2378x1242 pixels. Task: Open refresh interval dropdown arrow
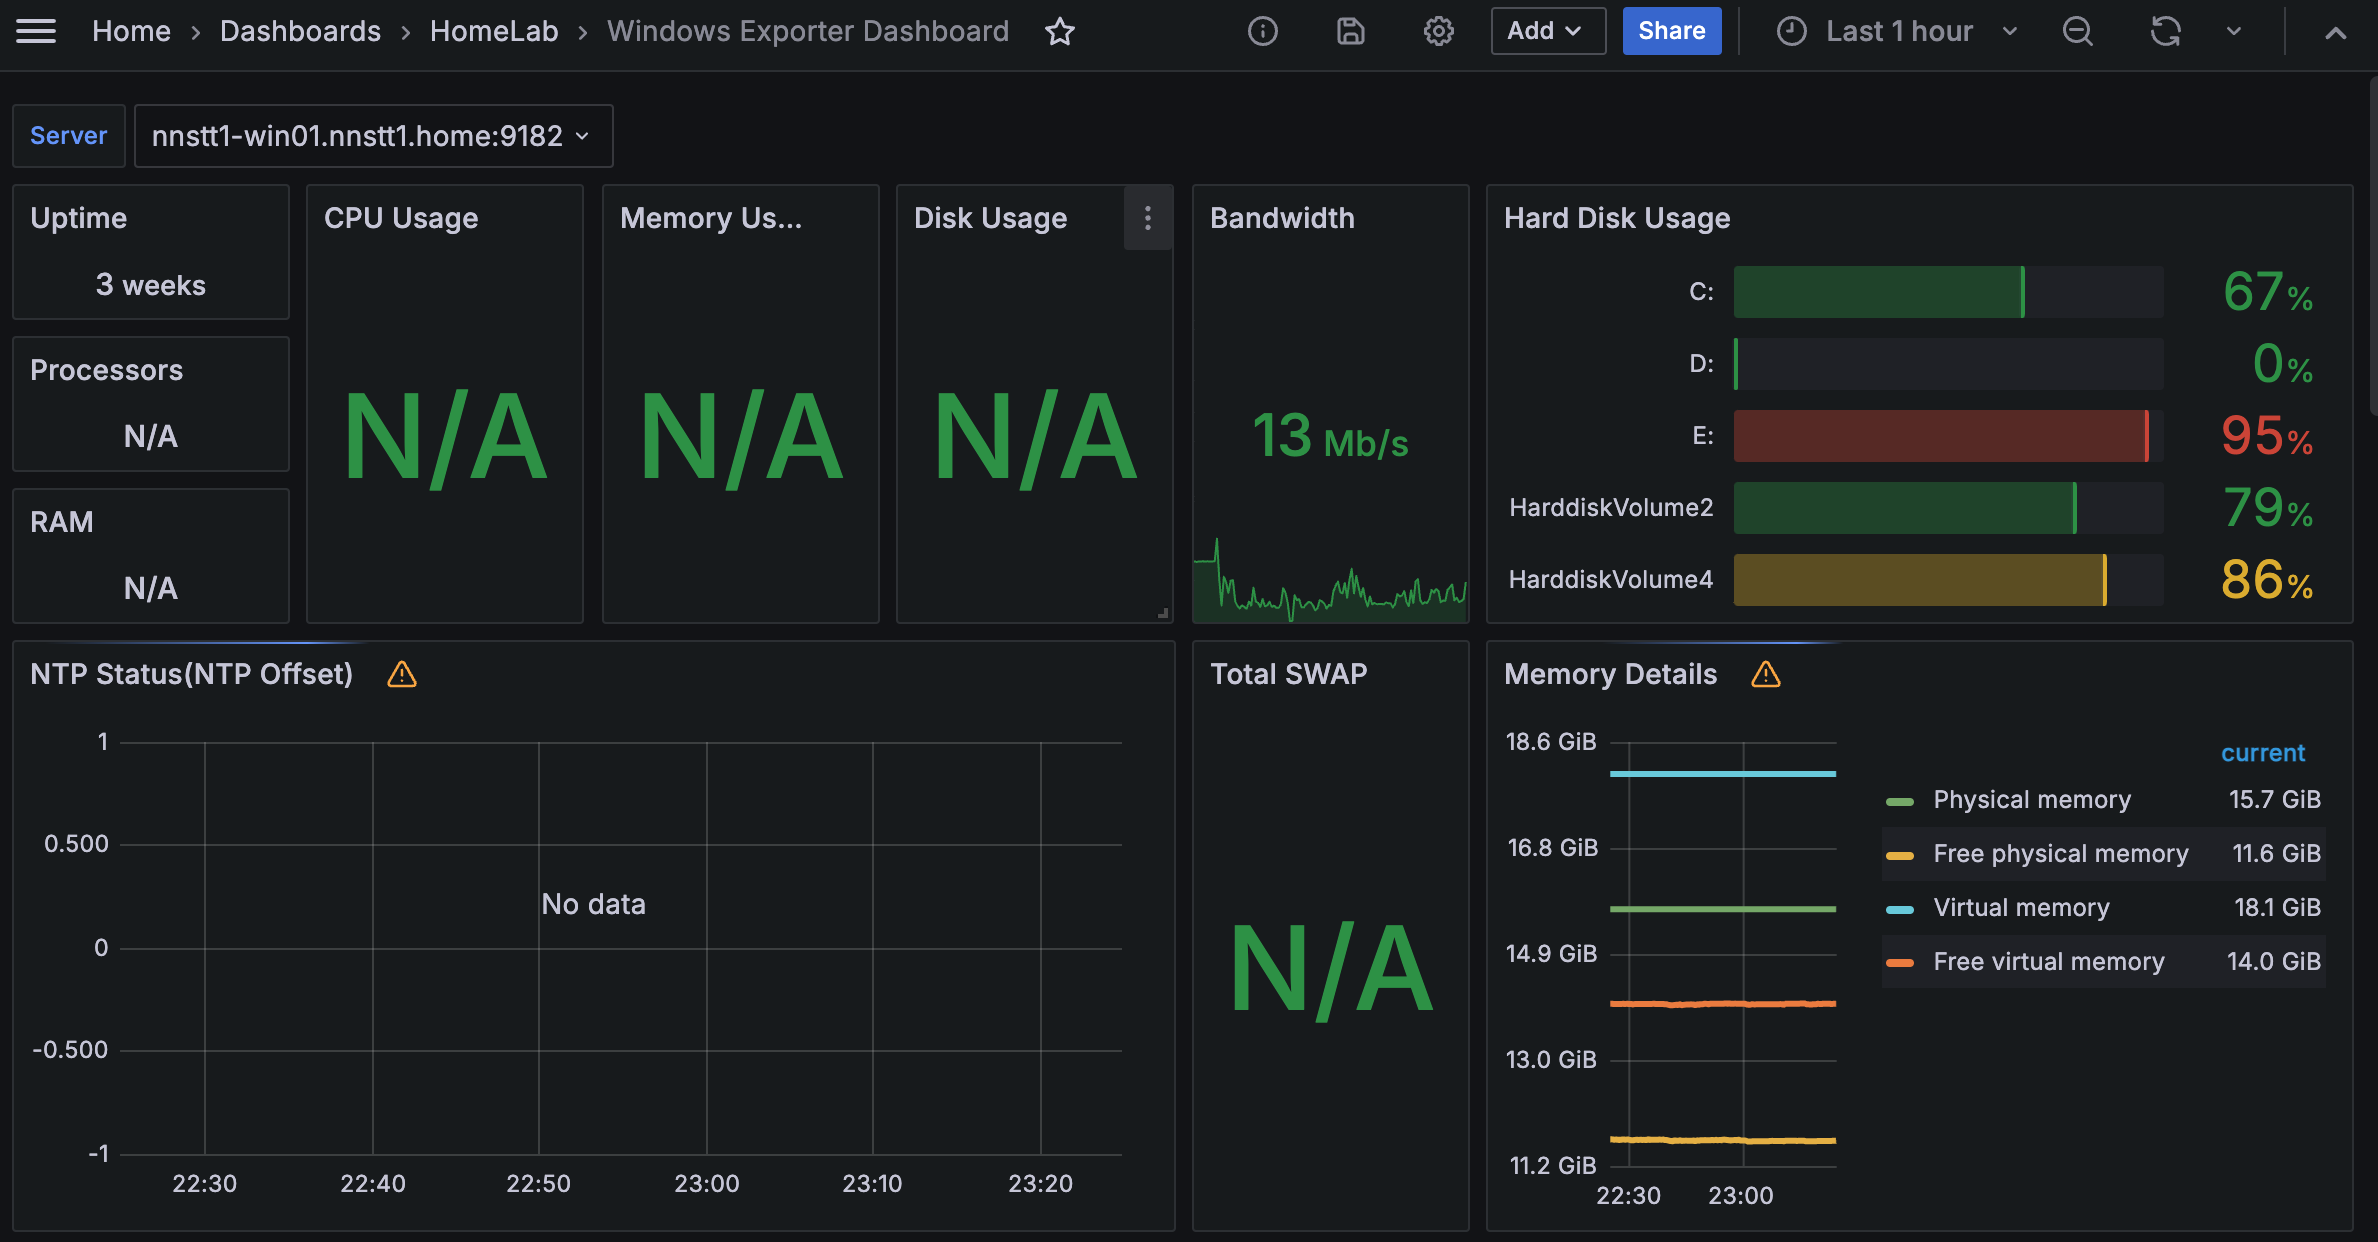coord(2234,32)
